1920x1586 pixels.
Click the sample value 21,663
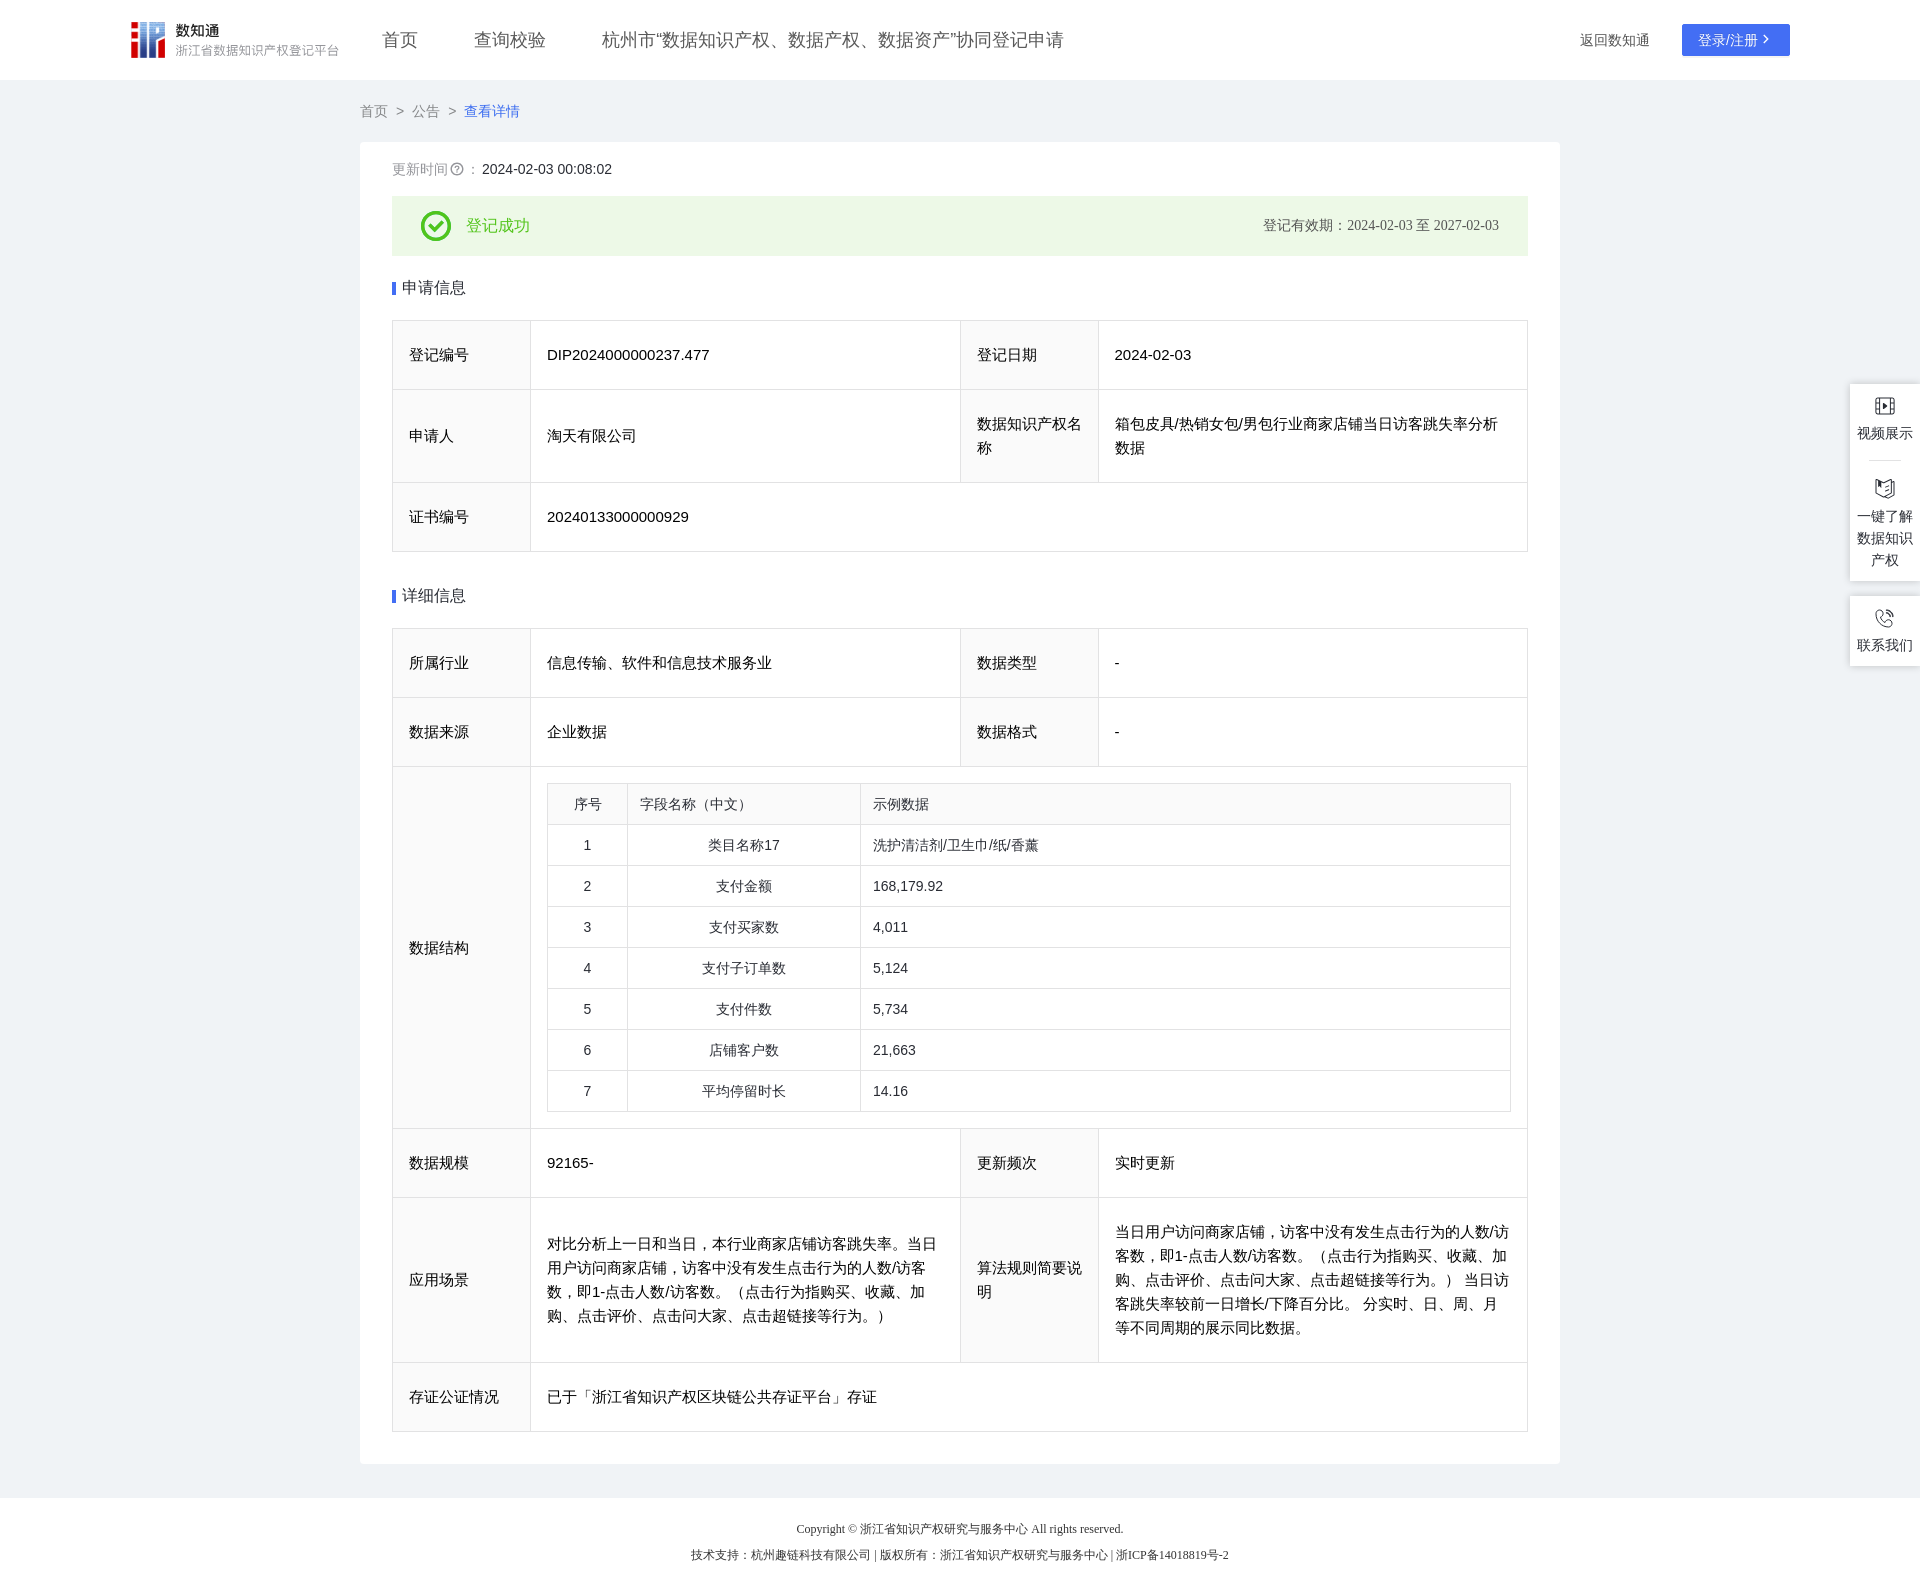[x=894, y=1051]
